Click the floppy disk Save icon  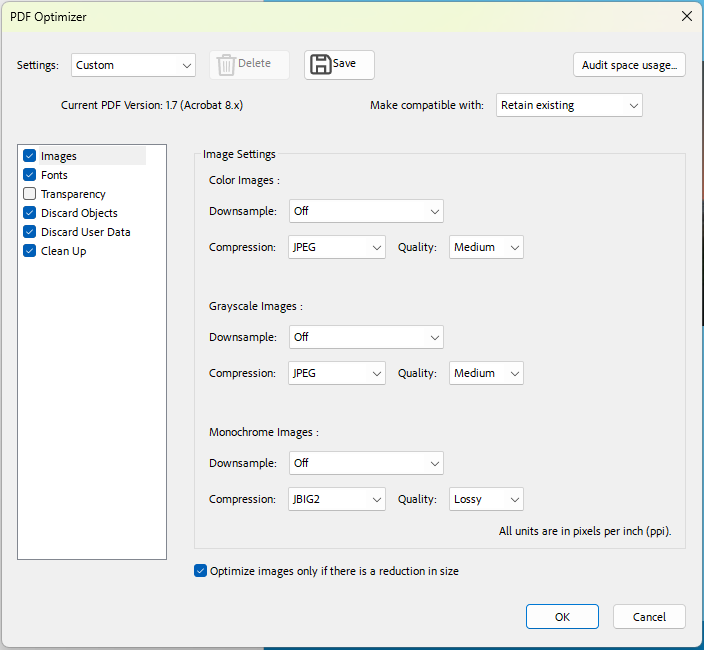[x=321, y=65]
